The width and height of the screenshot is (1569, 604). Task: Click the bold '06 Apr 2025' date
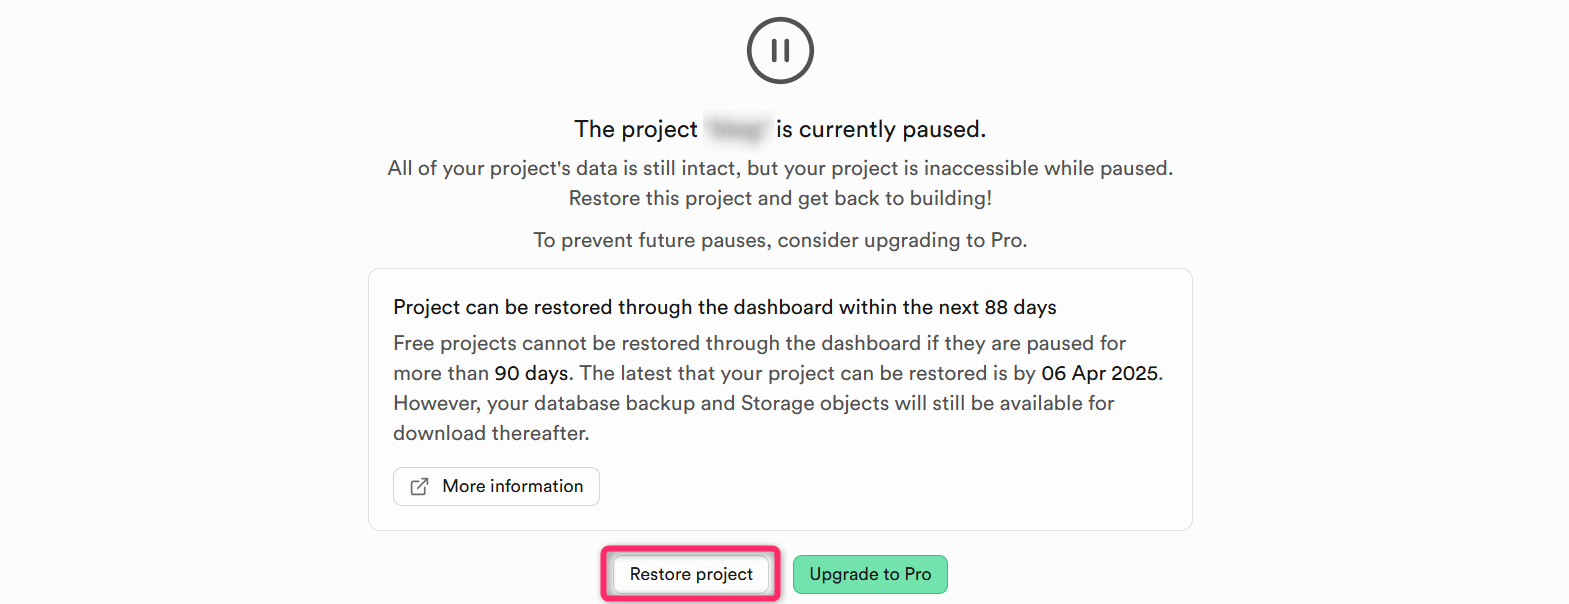1099,373
